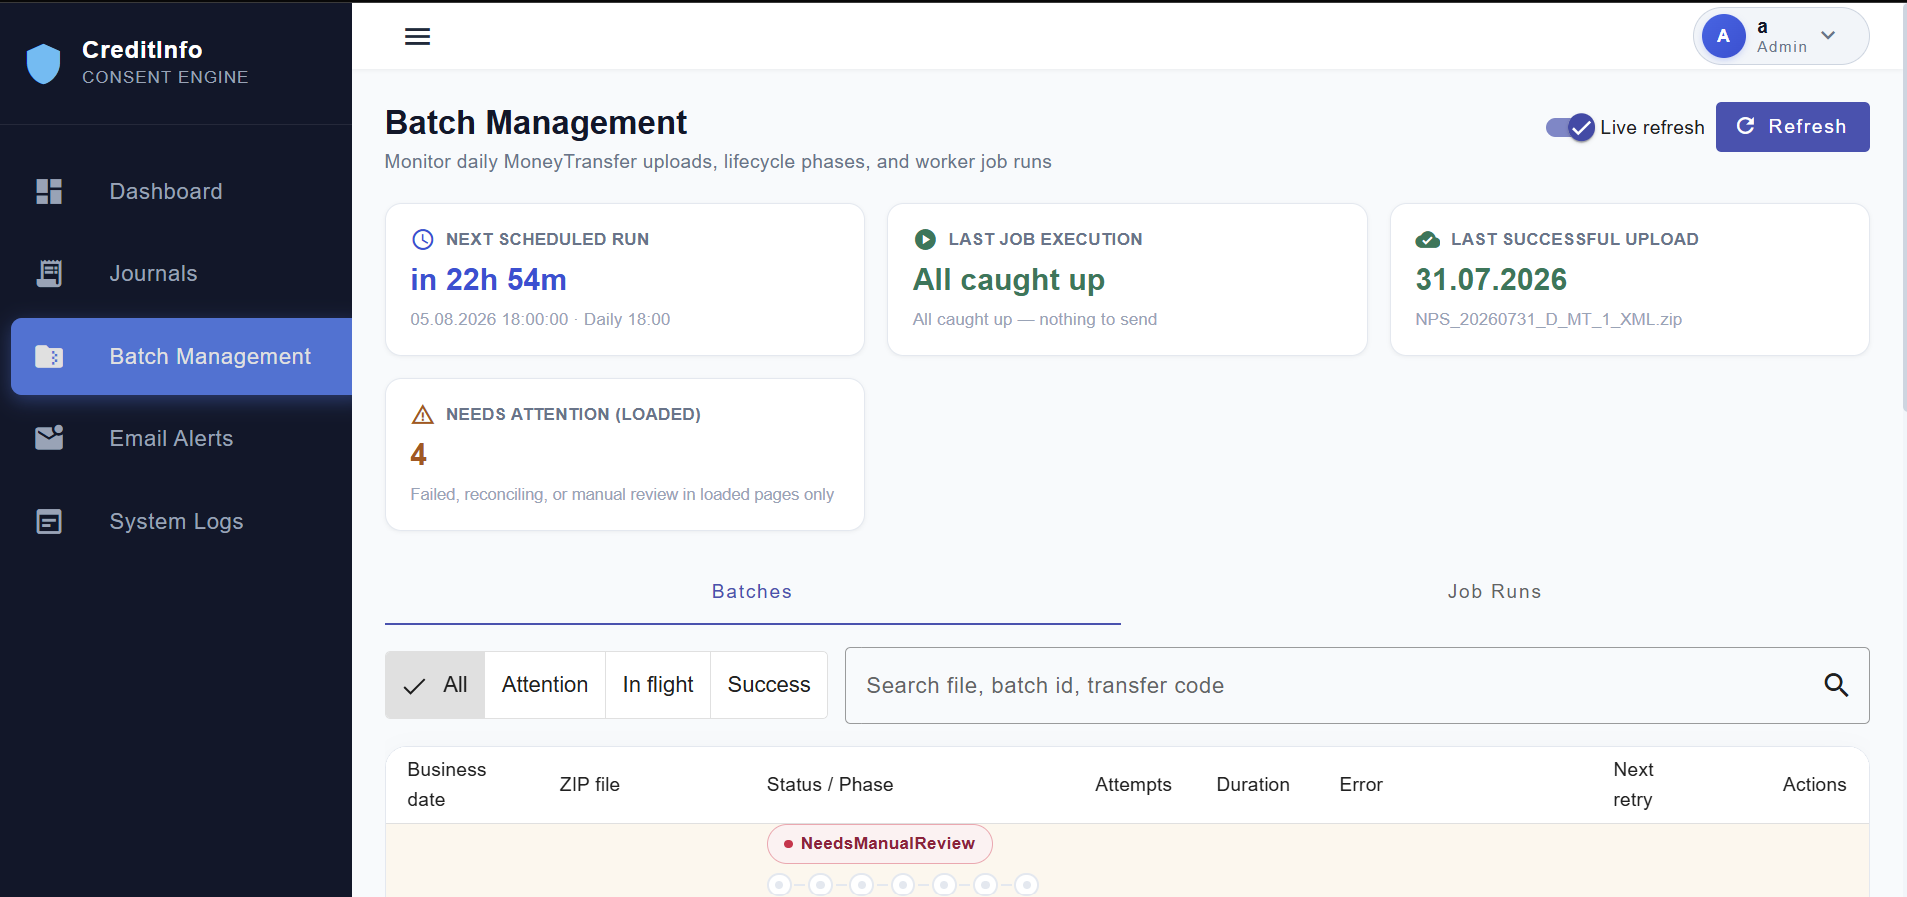
Task: Switch to the Batches tab
Action: point(752,592)
